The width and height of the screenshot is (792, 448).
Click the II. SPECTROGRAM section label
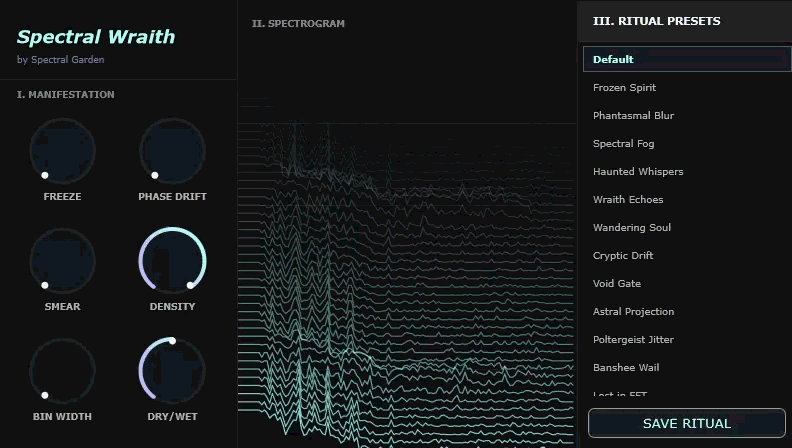click(x=299, y=24)
